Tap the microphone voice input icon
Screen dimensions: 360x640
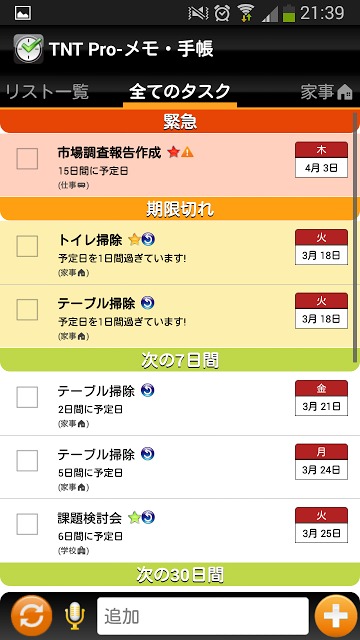pyautogui.click(x=75, y=616)
